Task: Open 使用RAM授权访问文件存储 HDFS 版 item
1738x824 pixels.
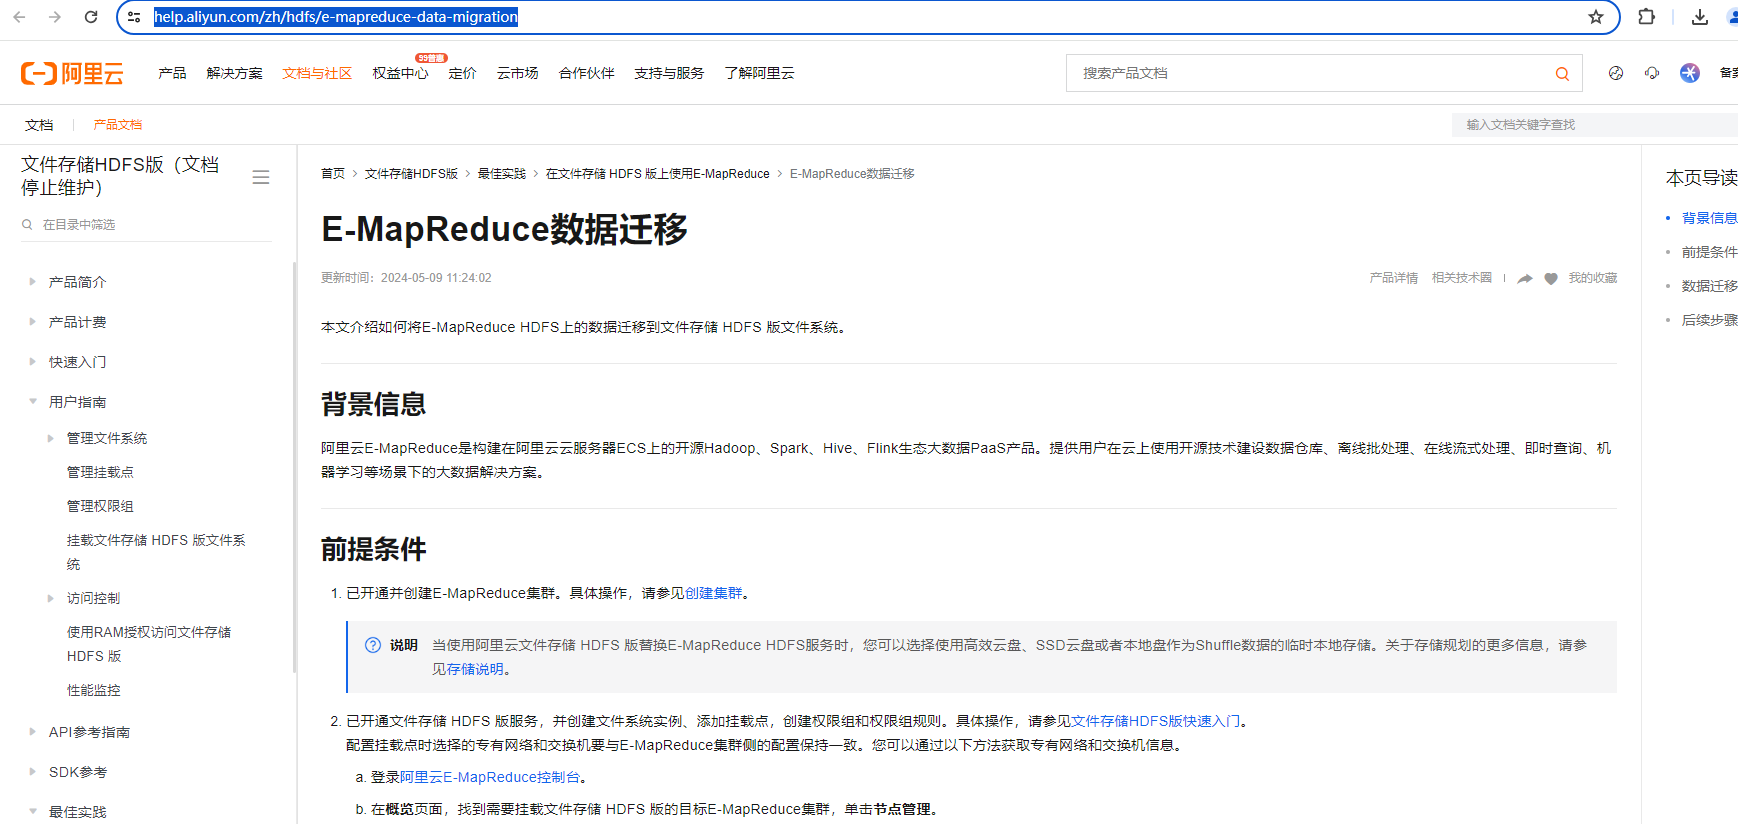Action: click(149, 644)
